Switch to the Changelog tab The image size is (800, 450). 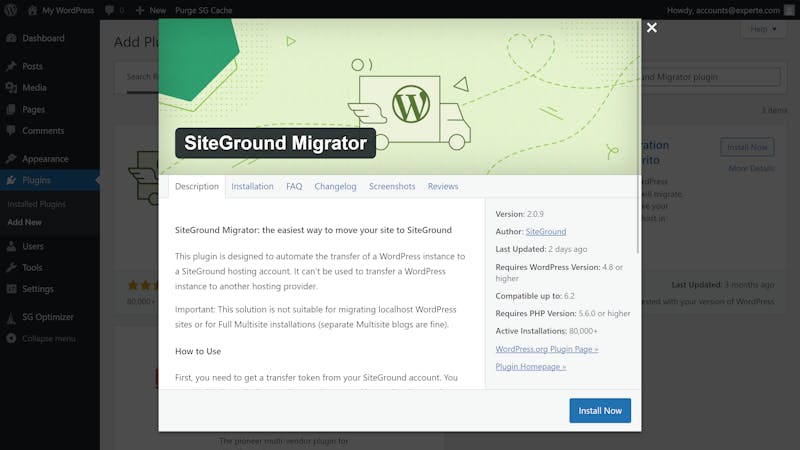coord(335,186)
